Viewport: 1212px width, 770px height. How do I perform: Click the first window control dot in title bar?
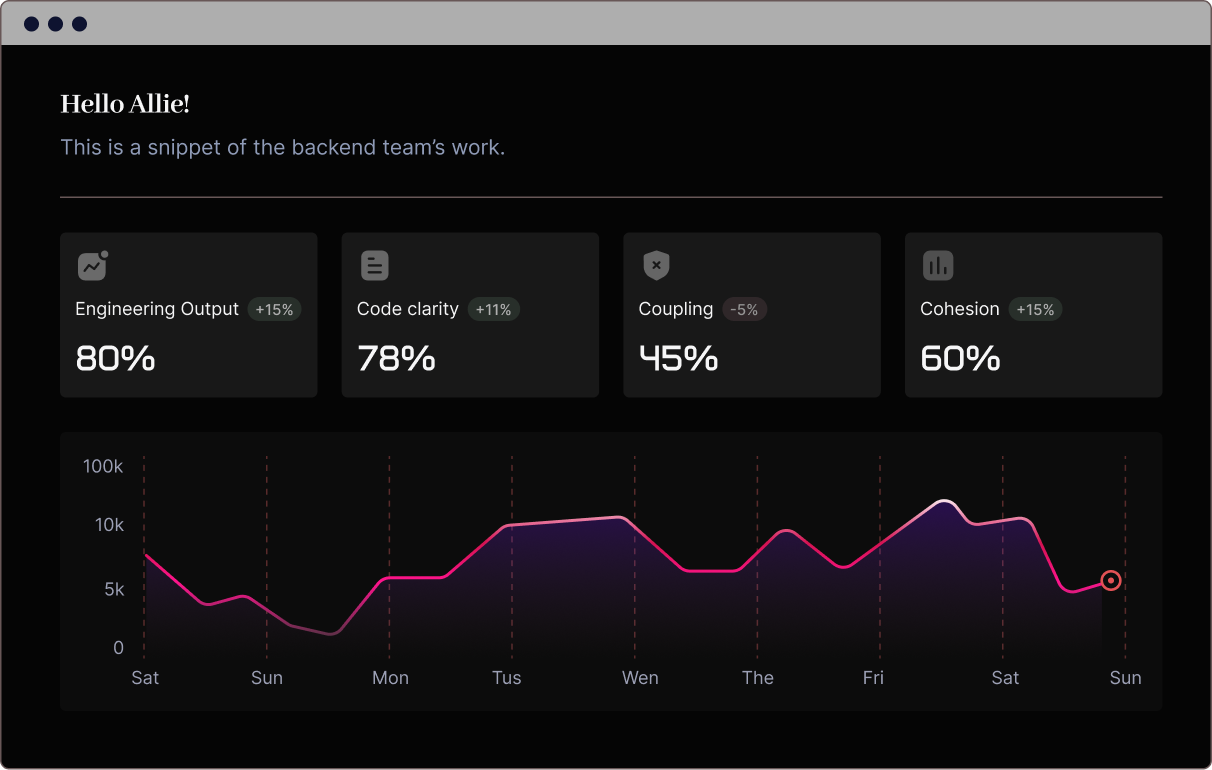point(32,24)
